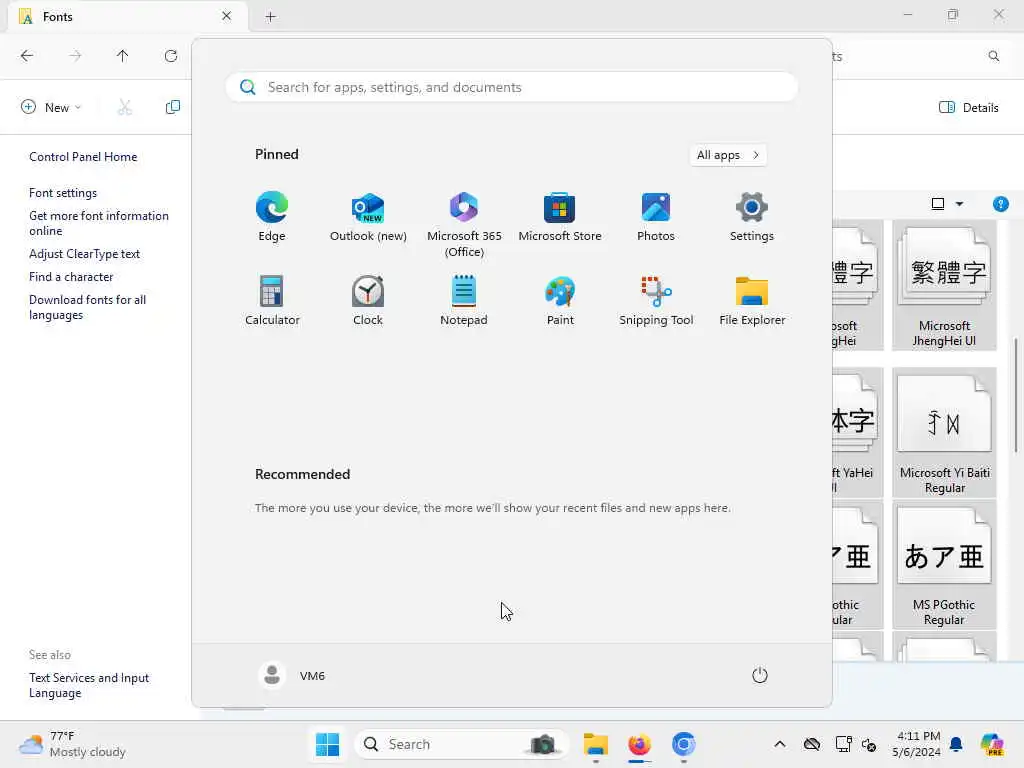Expand All apps list
Image resolution: width=1024 pixels, height=768 pixels.
click(x=728, y=155)
